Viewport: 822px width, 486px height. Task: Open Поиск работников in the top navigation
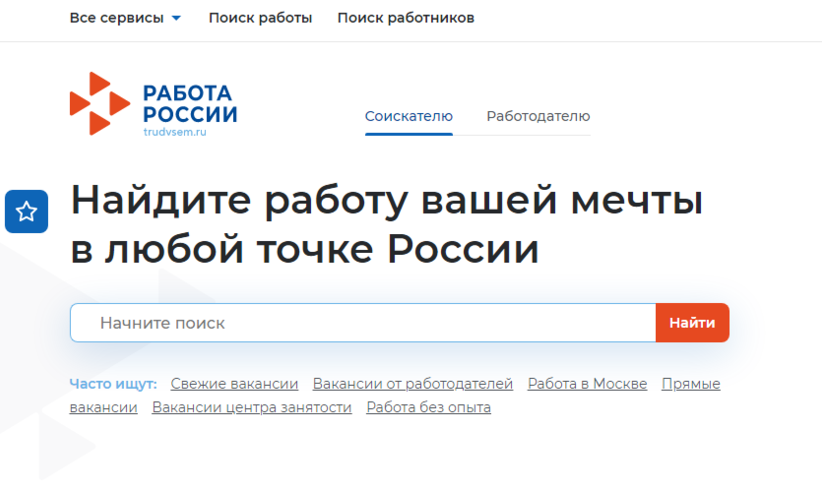point(406,18)
